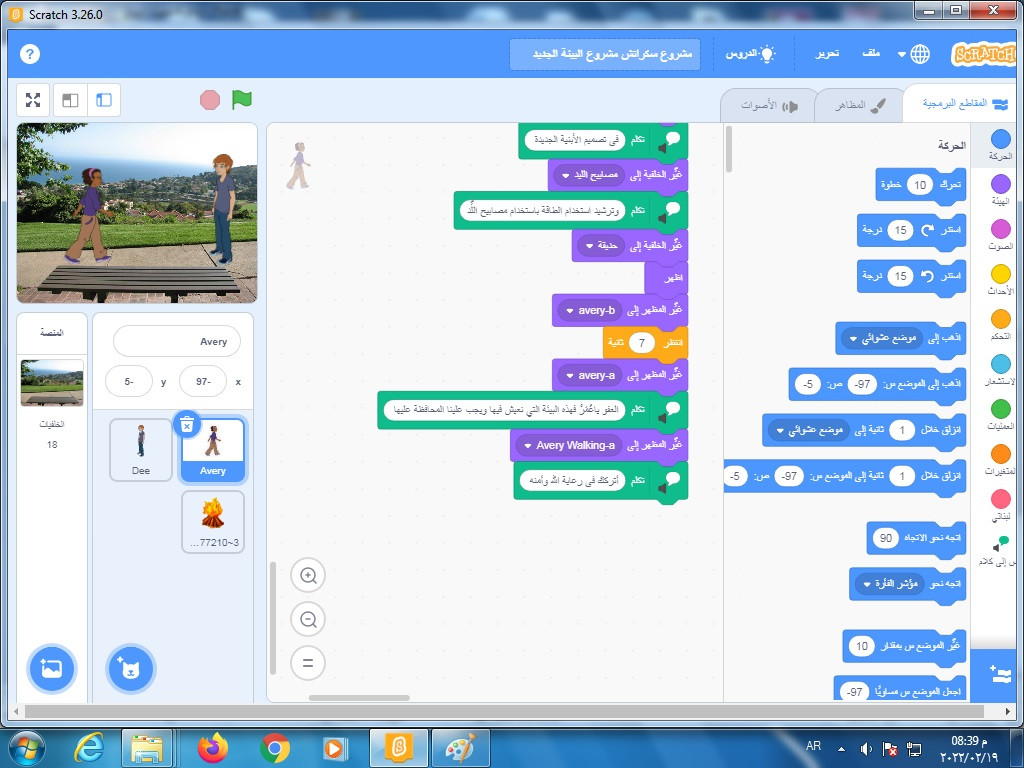Open the help question mark icon
Screen dimensions: 1024x768
(30, 54)
